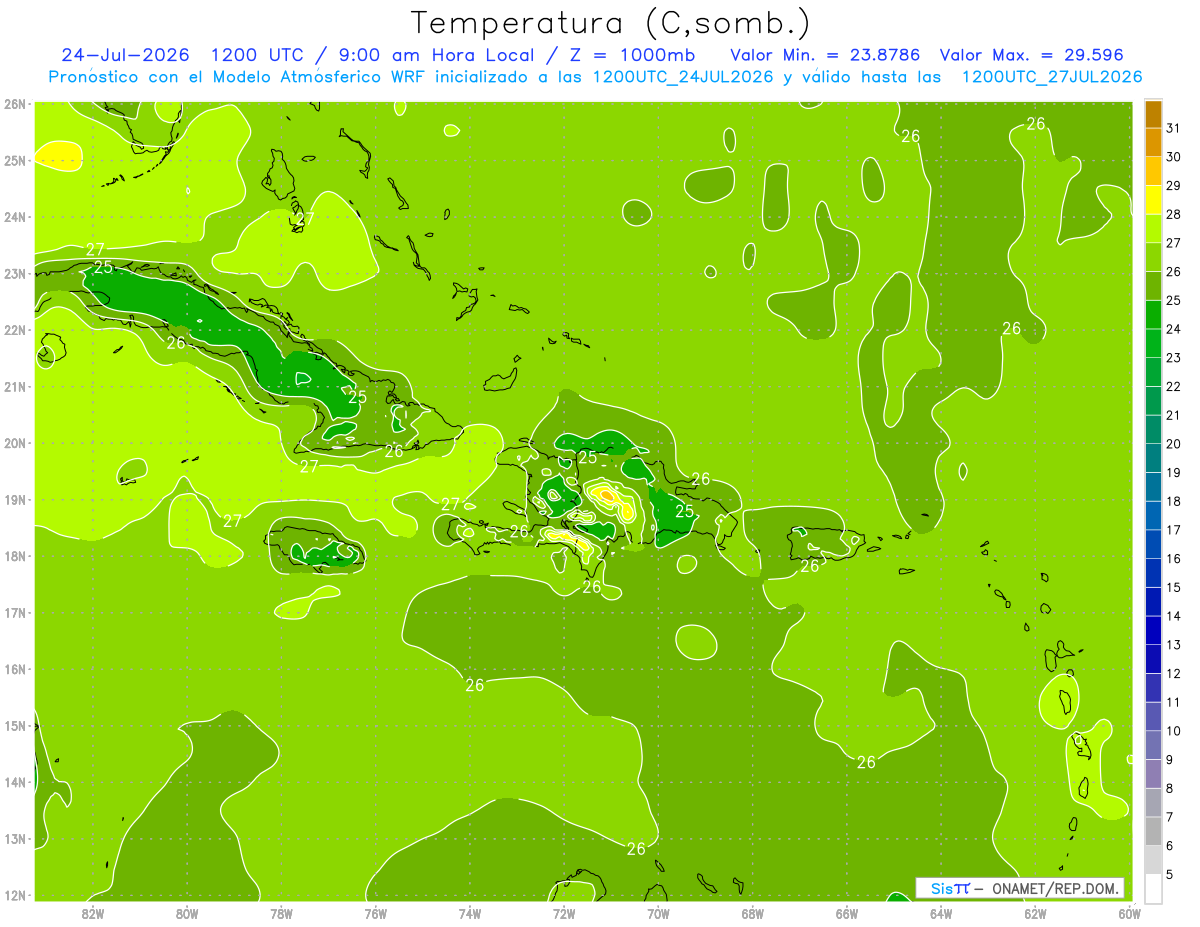
Task: Click the "24N" latitude axis label
Action: click(14, 216)
